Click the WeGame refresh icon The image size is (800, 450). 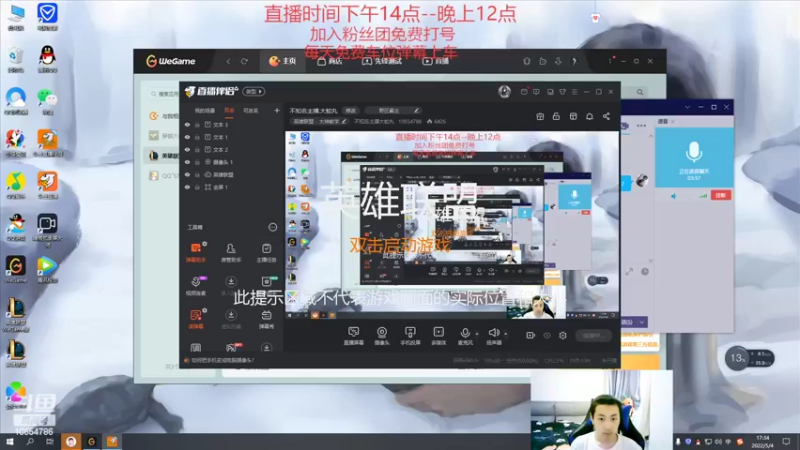[x=244, y=61]
